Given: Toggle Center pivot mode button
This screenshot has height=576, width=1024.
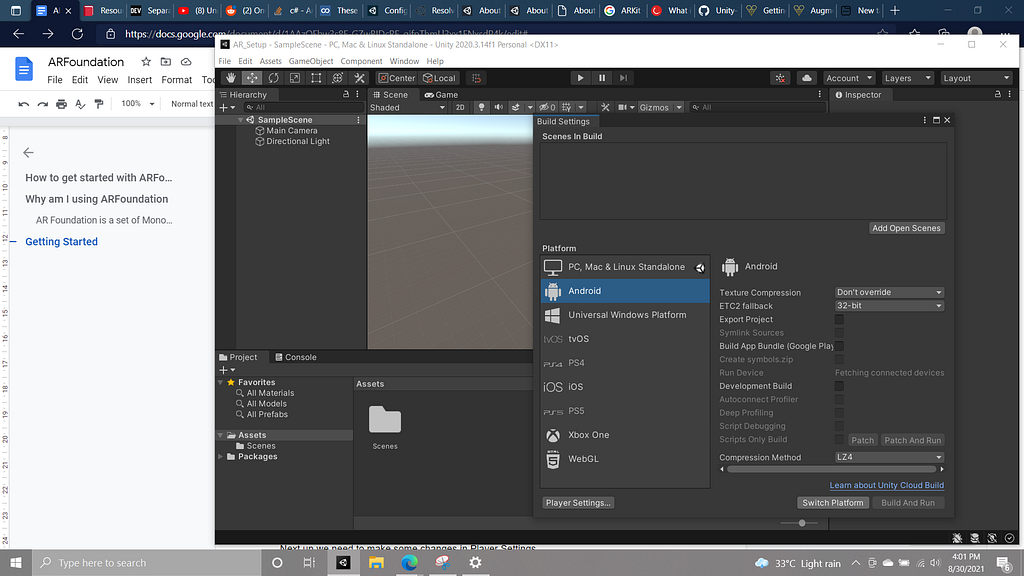Looking at the screenshot, I should (396, 78).
